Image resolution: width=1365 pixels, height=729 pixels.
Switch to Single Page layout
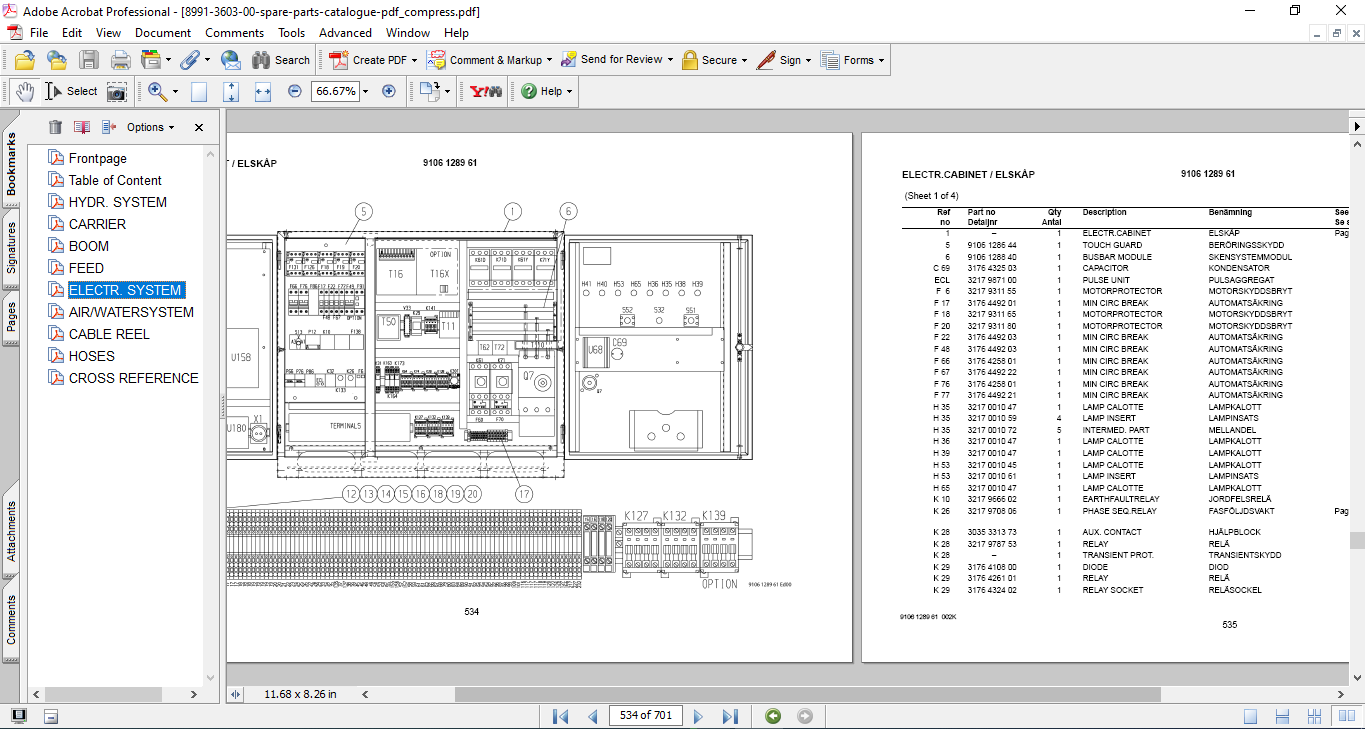point(1250,716)
